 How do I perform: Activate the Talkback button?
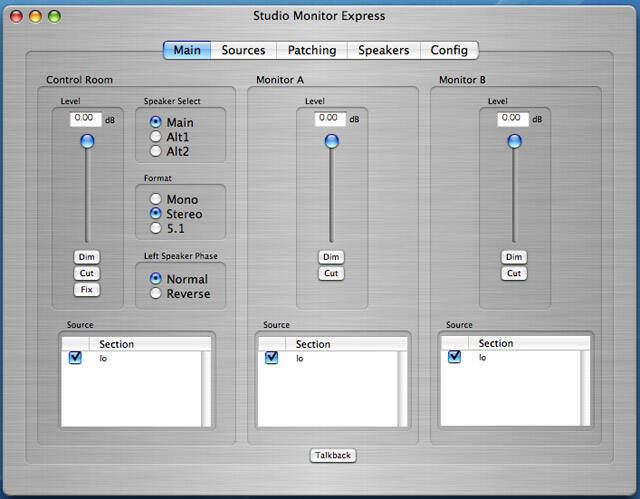point(333,455)
